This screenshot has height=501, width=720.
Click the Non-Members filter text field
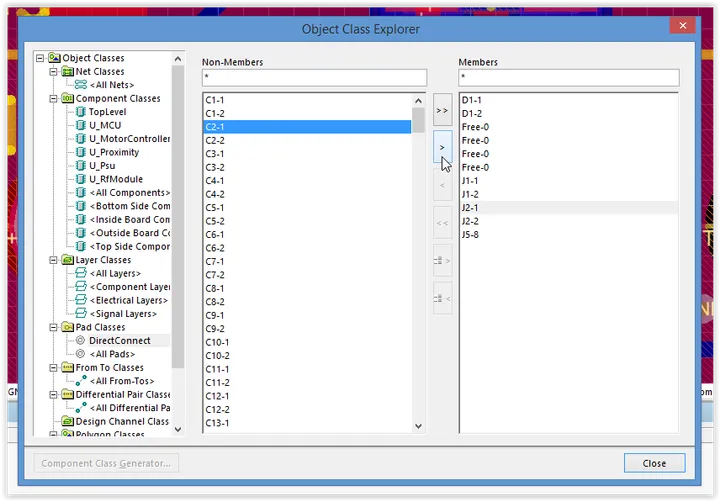point(314,78)
